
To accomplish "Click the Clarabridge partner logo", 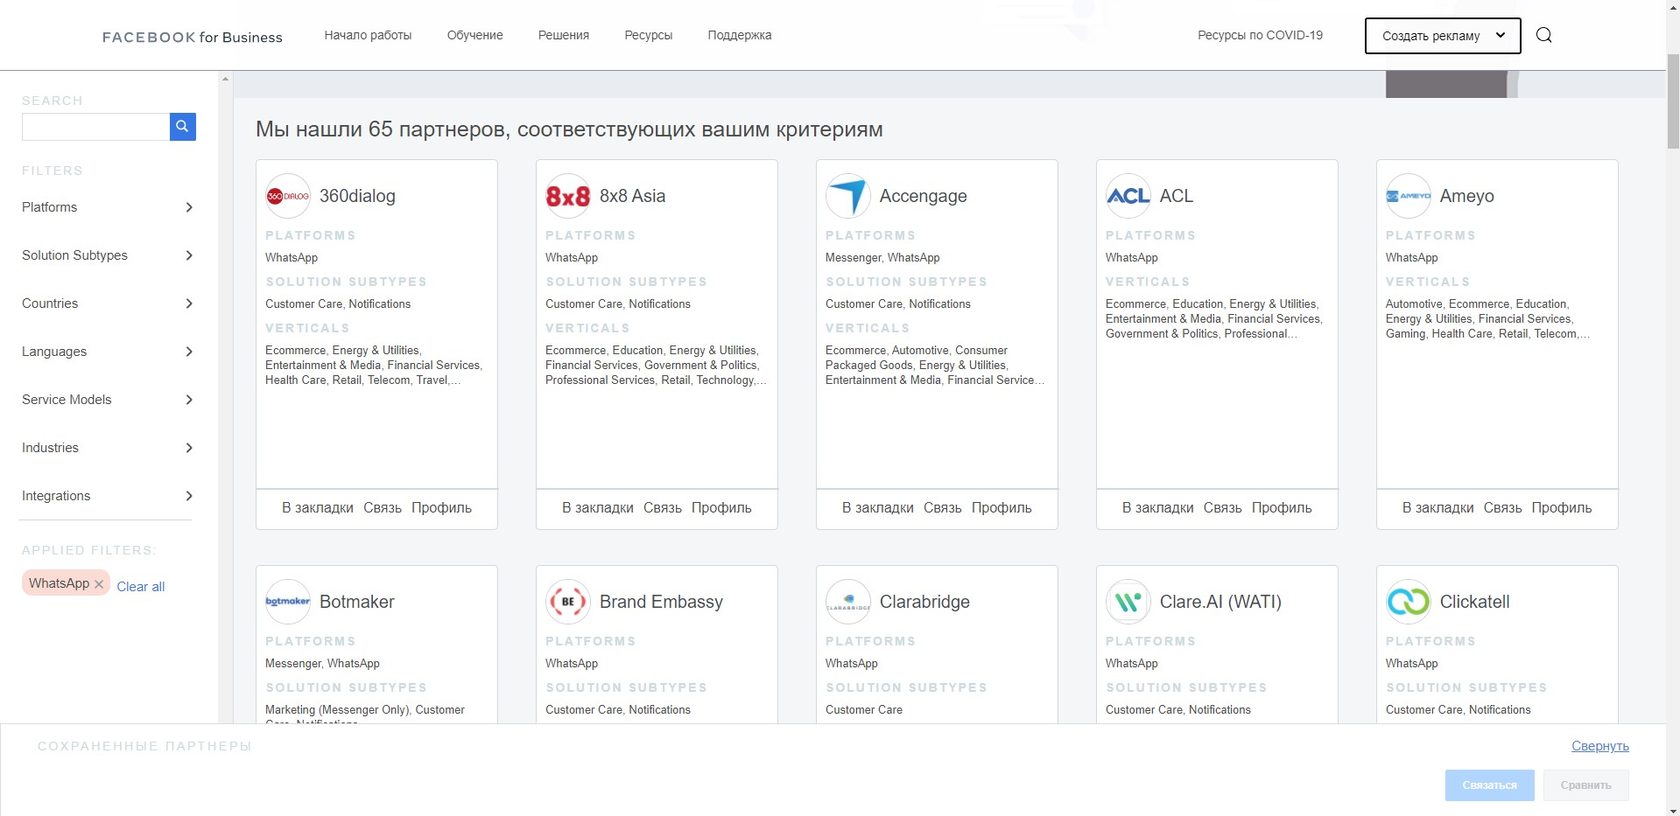I will 848,602.
